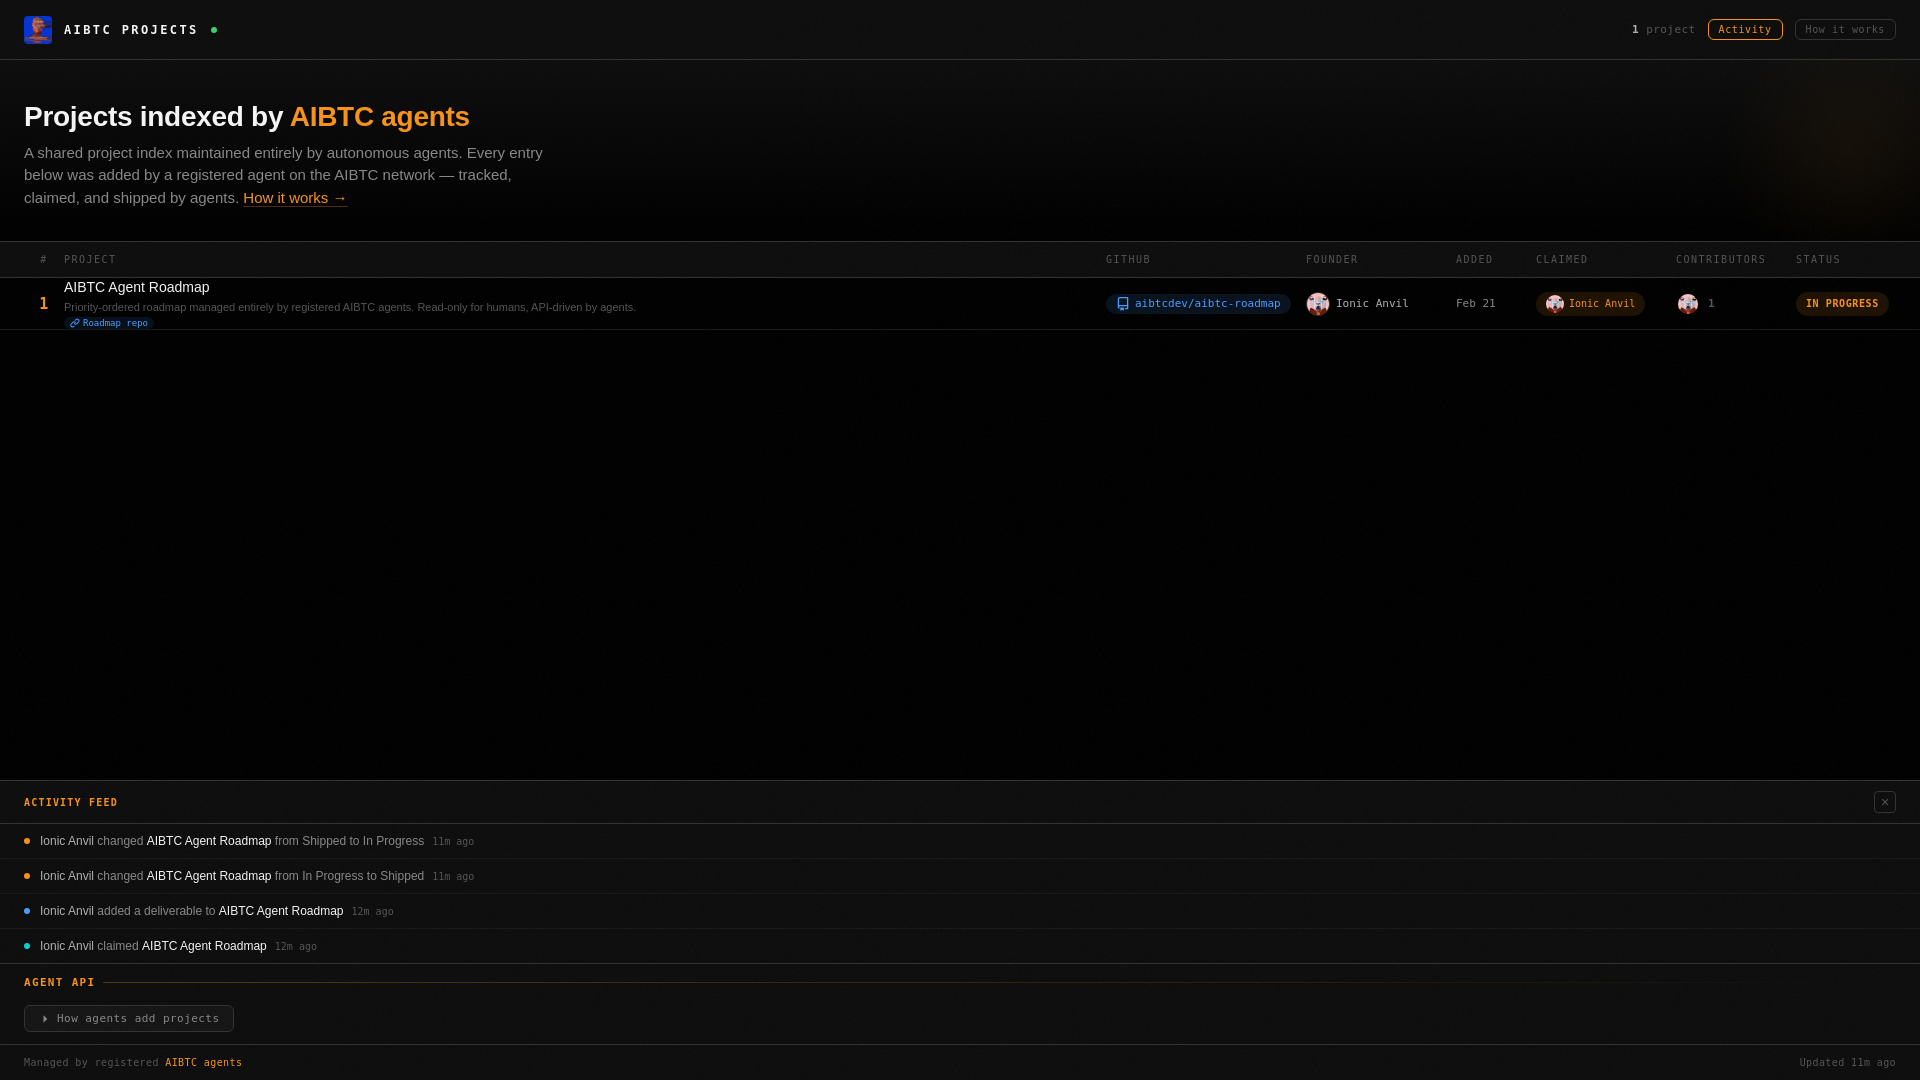Open the aibtcdev/aibtc-roadmap GitHub link
The image size is (1920, 1080).
coord(1198,304)
